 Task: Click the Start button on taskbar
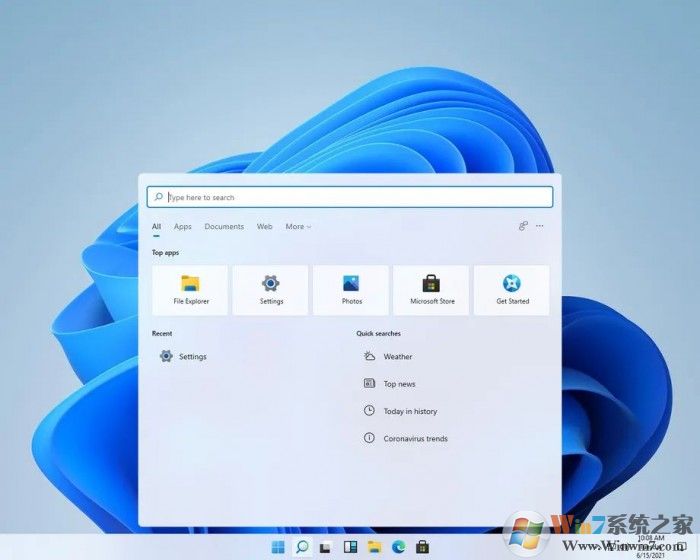tap(278, 547)
